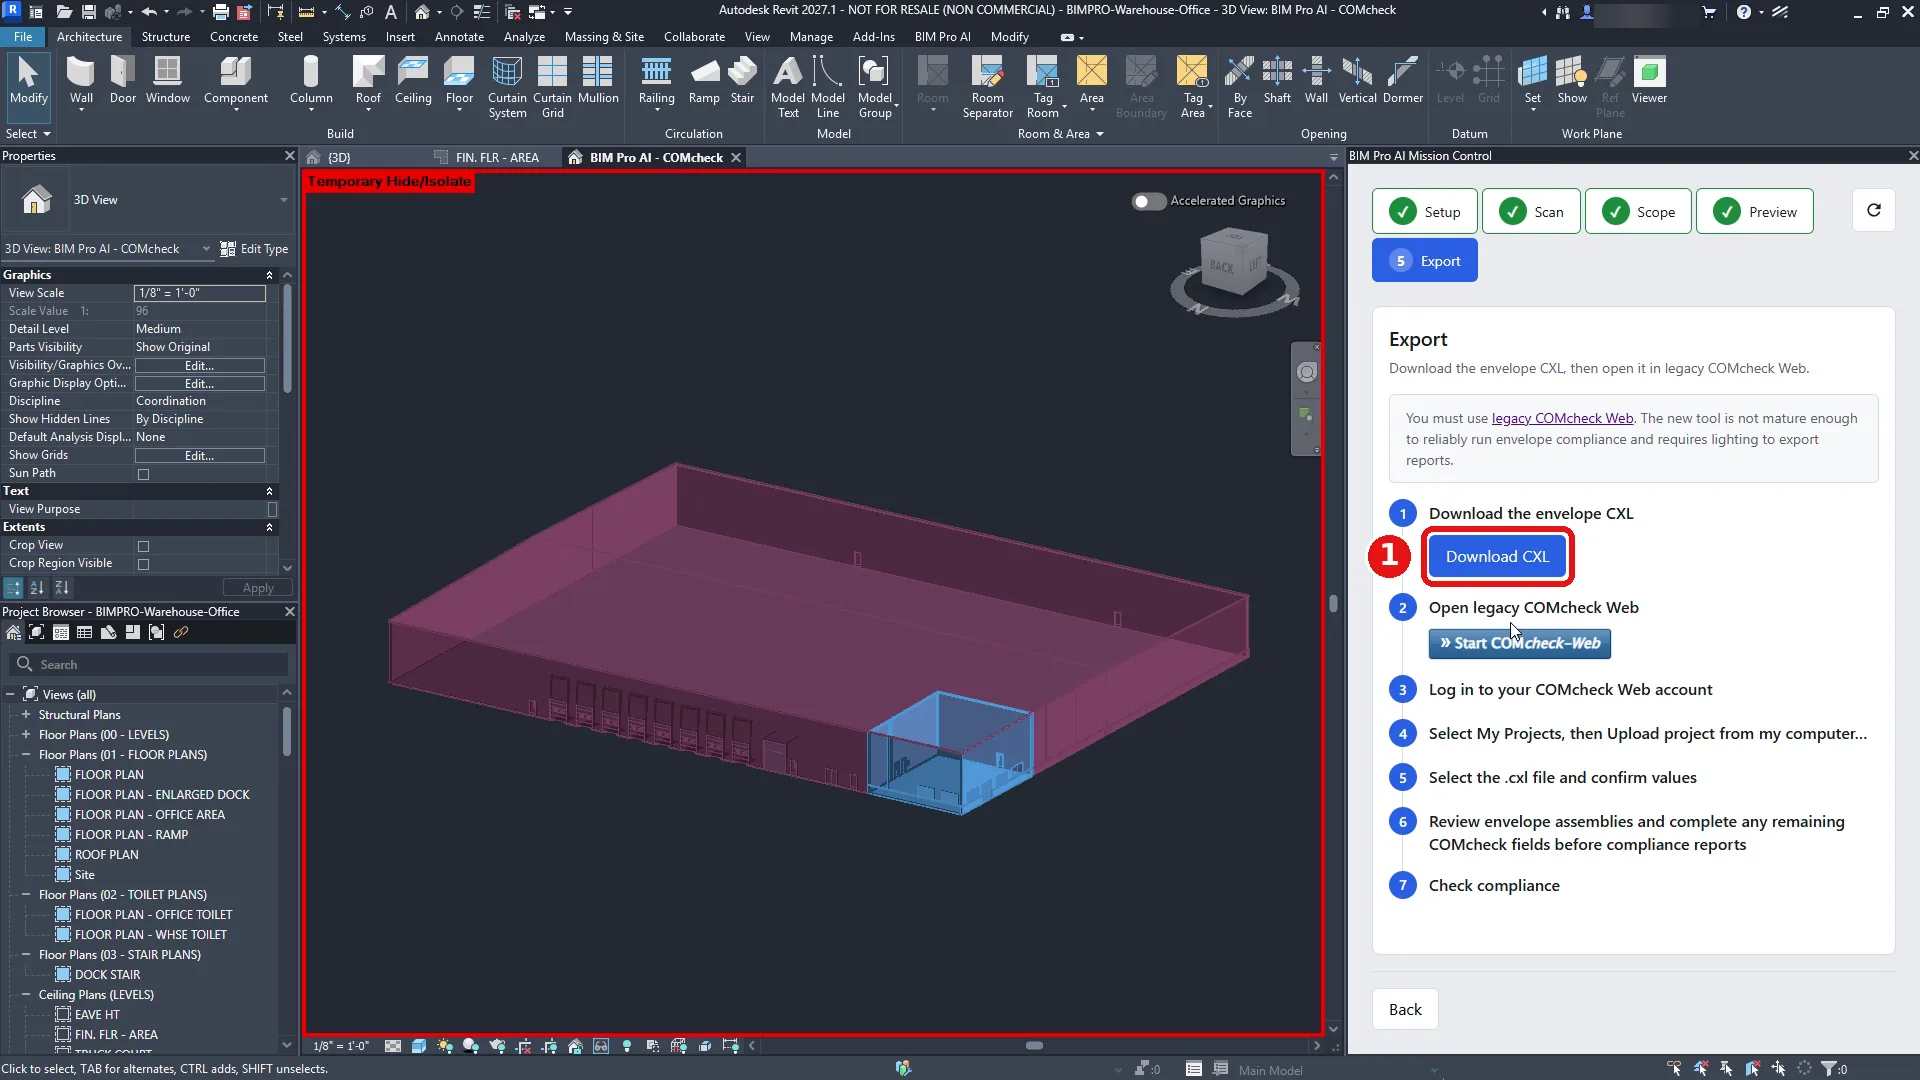The image size is (1920, 1080).
Task: Open the BIM Pro AI ribbon tab
Action: 942,37
